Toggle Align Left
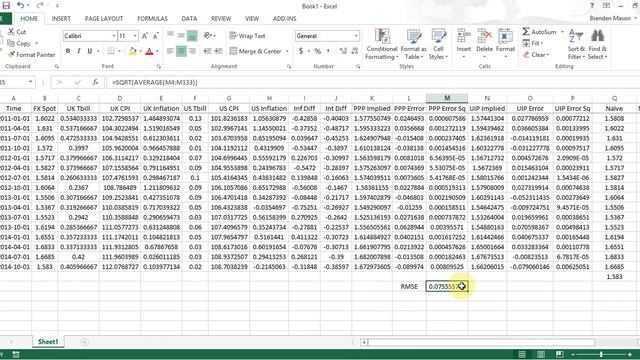Screen dimensions: 640x360 tap(171, 51)
